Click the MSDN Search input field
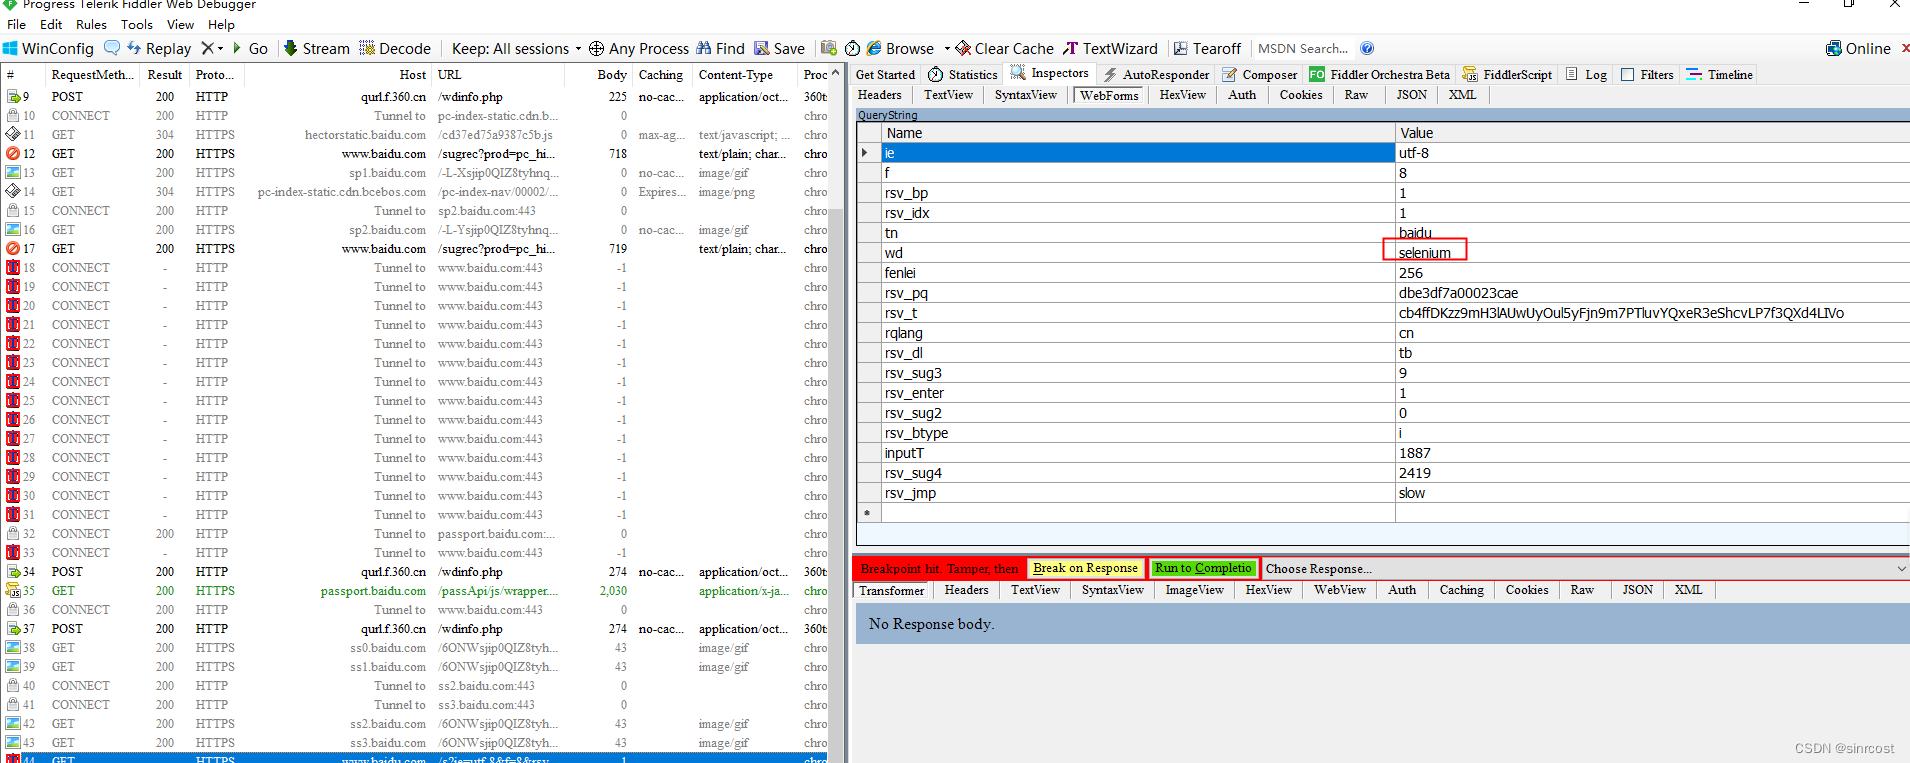This screenshot has height=763, width=1910. click(1303, 48)
